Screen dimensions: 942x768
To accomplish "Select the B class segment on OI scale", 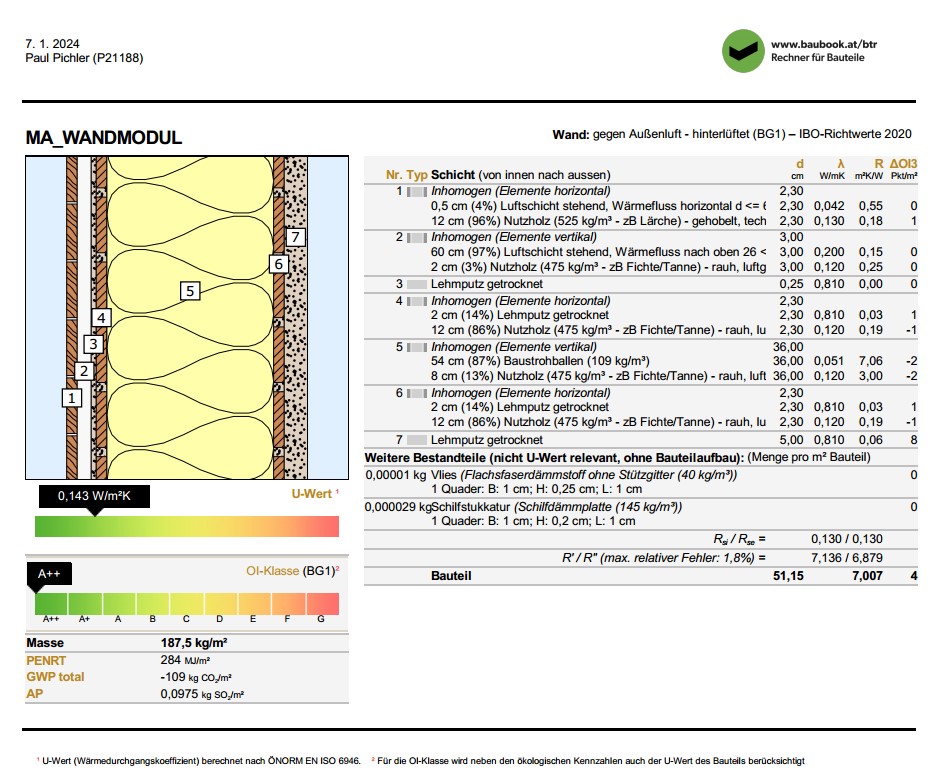I will 152,604.
